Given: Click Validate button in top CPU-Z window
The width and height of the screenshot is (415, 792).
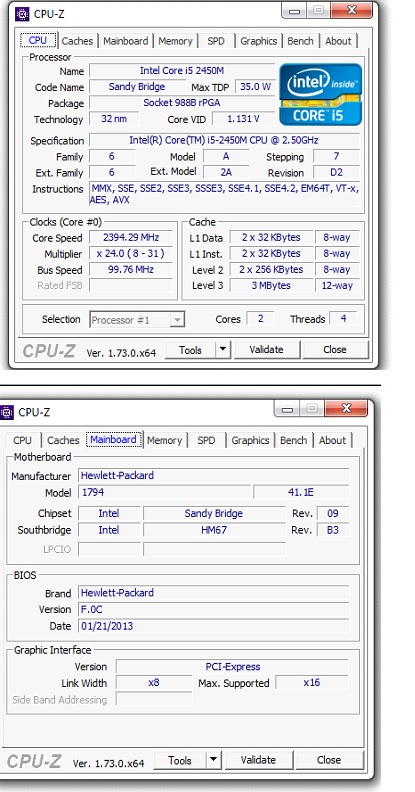Looking at the screenshot, I should [267, 350].
